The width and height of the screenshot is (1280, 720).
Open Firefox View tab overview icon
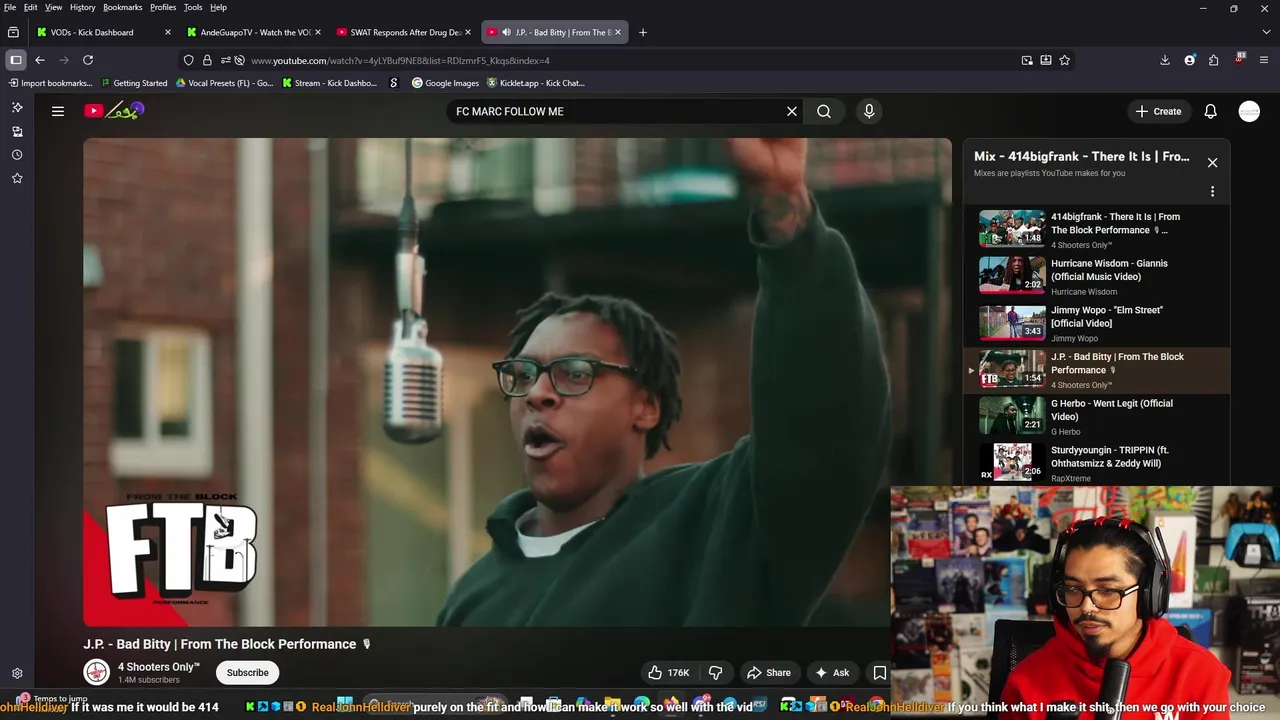point(13,32)
